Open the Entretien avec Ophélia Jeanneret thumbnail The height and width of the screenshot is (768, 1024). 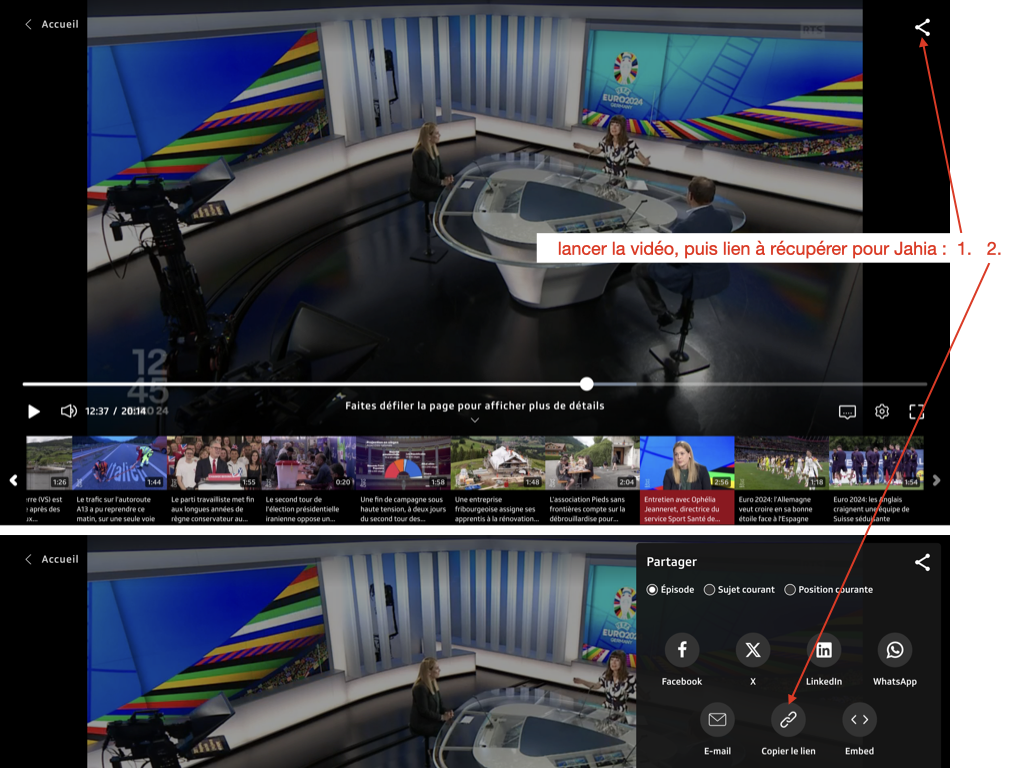click(687, 462)
